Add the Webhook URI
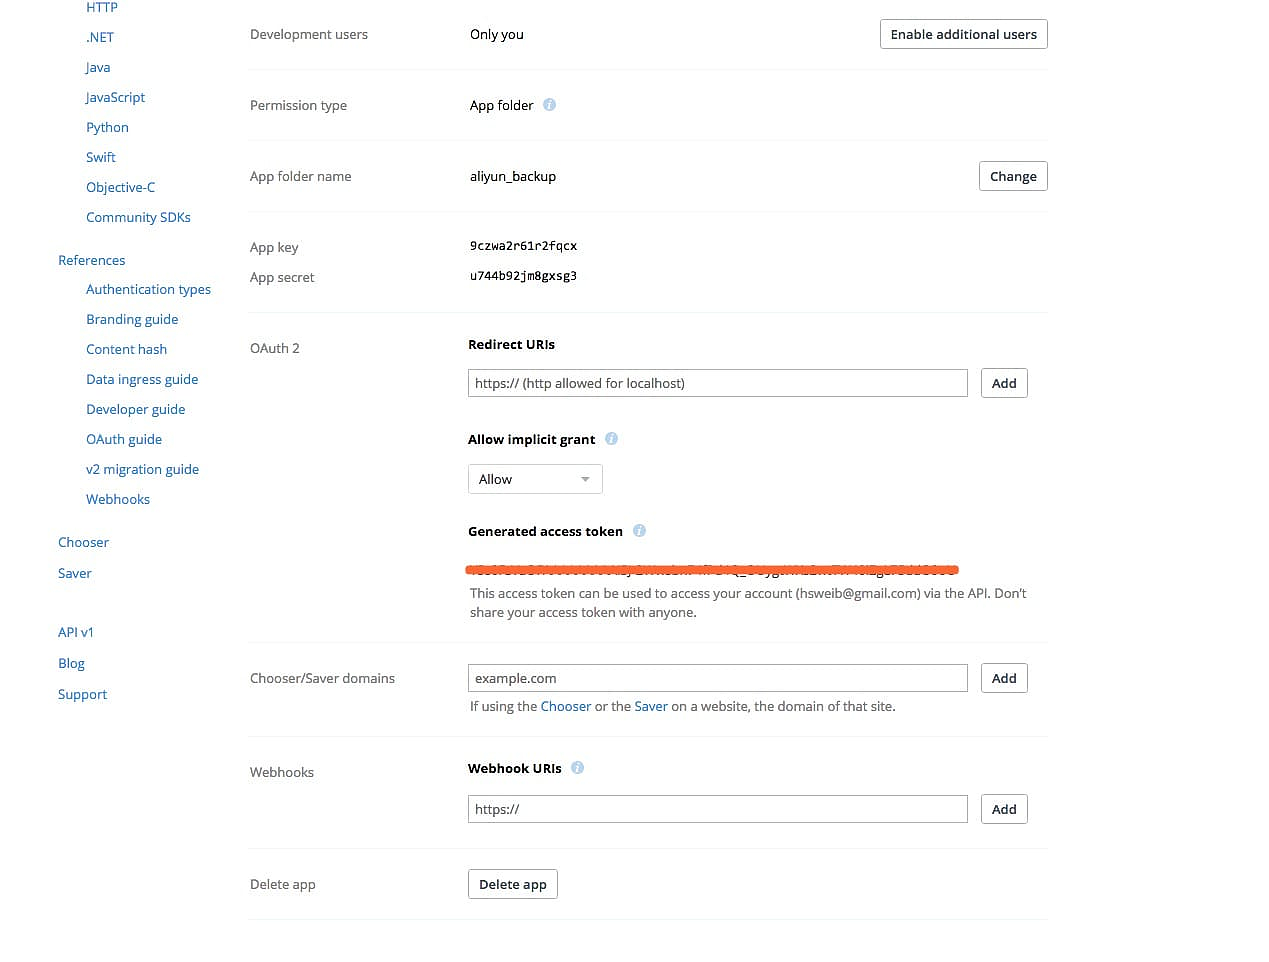1269x962 pixels. (x=1003, y=809)
